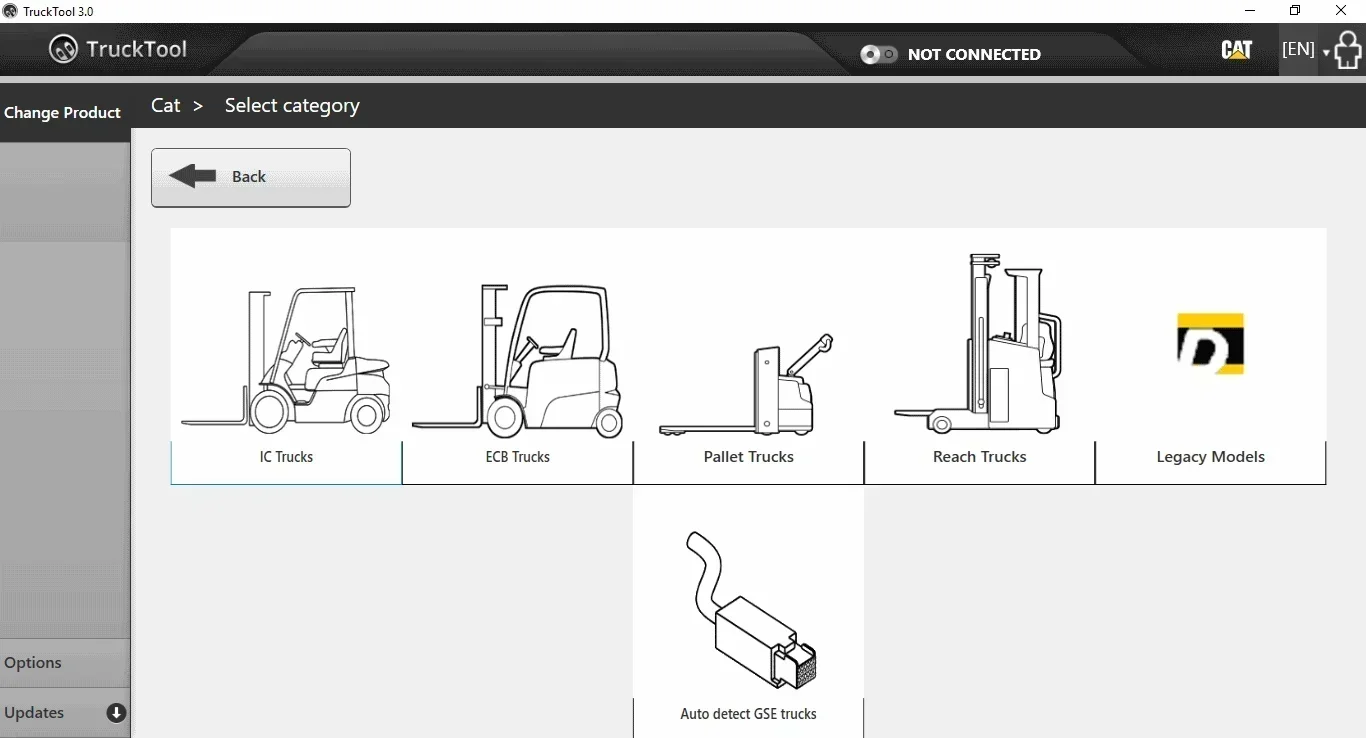The image size is (1366, 738).
Task: Select the IC Trucks forklift image
Action: 286,360
